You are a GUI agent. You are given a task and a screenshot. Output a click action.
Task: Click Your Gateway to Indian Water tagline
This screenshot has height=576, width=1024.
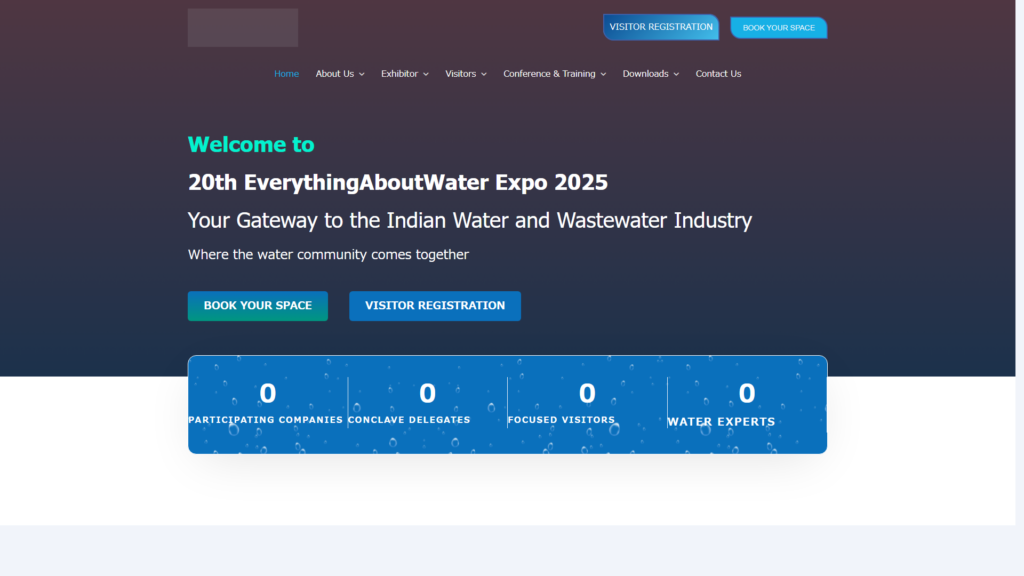[x=470, y=221]
